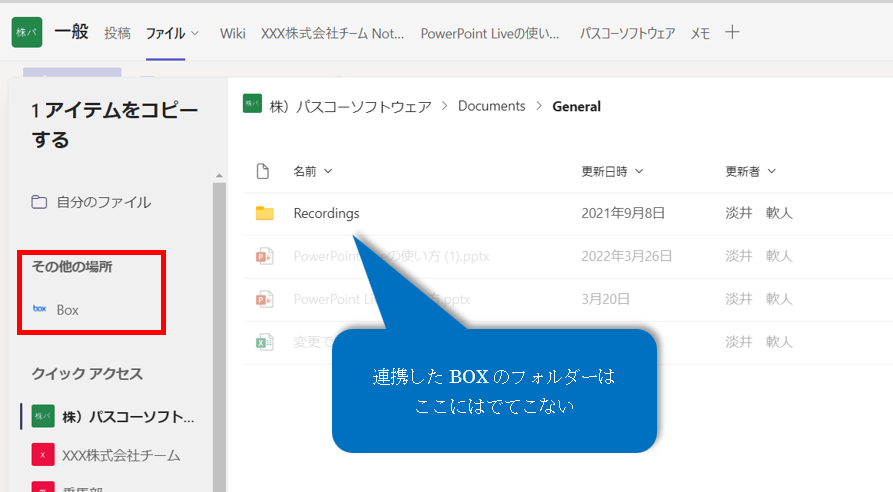This screenshot has height=492, width=893.
Task: Switch to the メモ tab
Action: pos(700,33)
